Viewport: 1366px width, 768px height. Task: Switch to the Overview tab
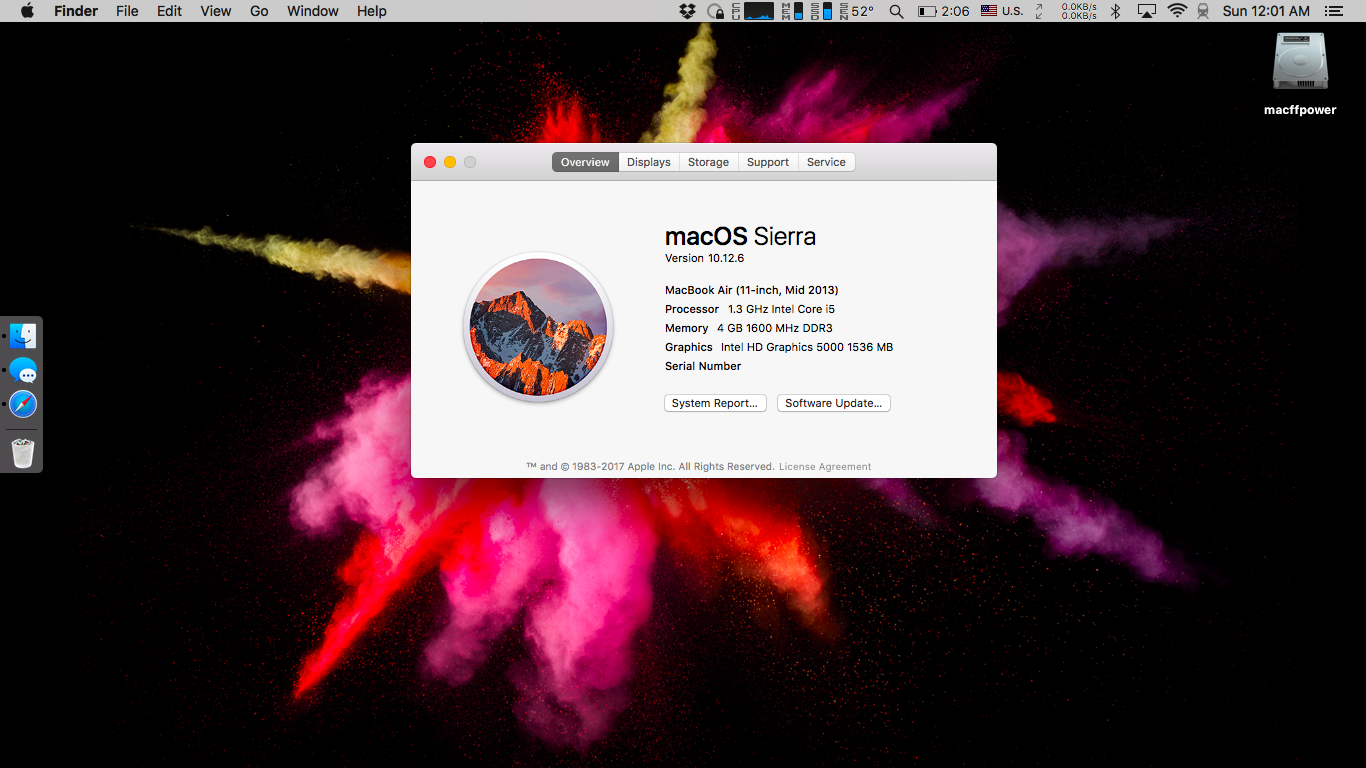click(585, 162)
